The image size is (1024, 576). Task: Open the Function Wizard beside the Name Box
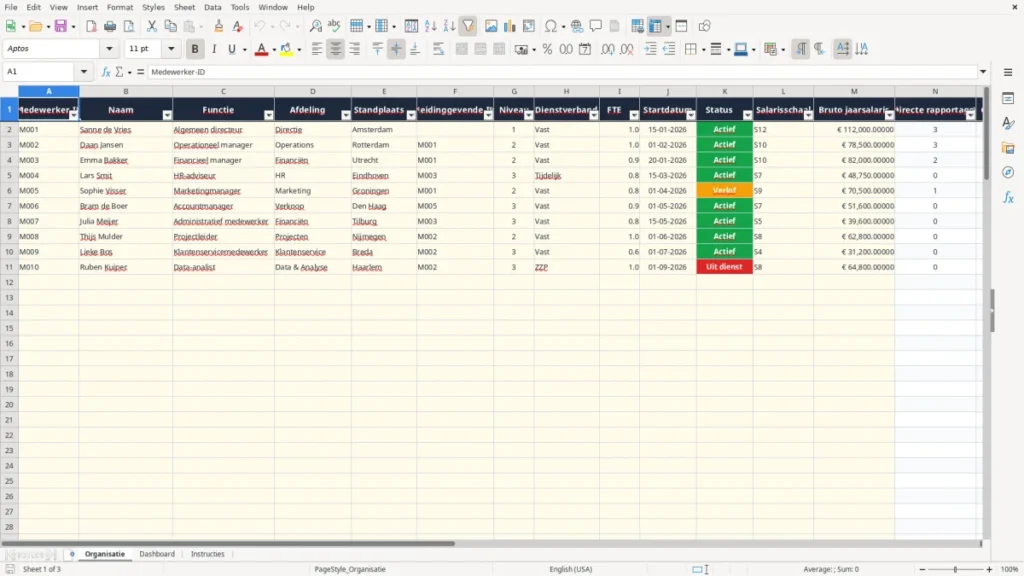tap(106, 72)
